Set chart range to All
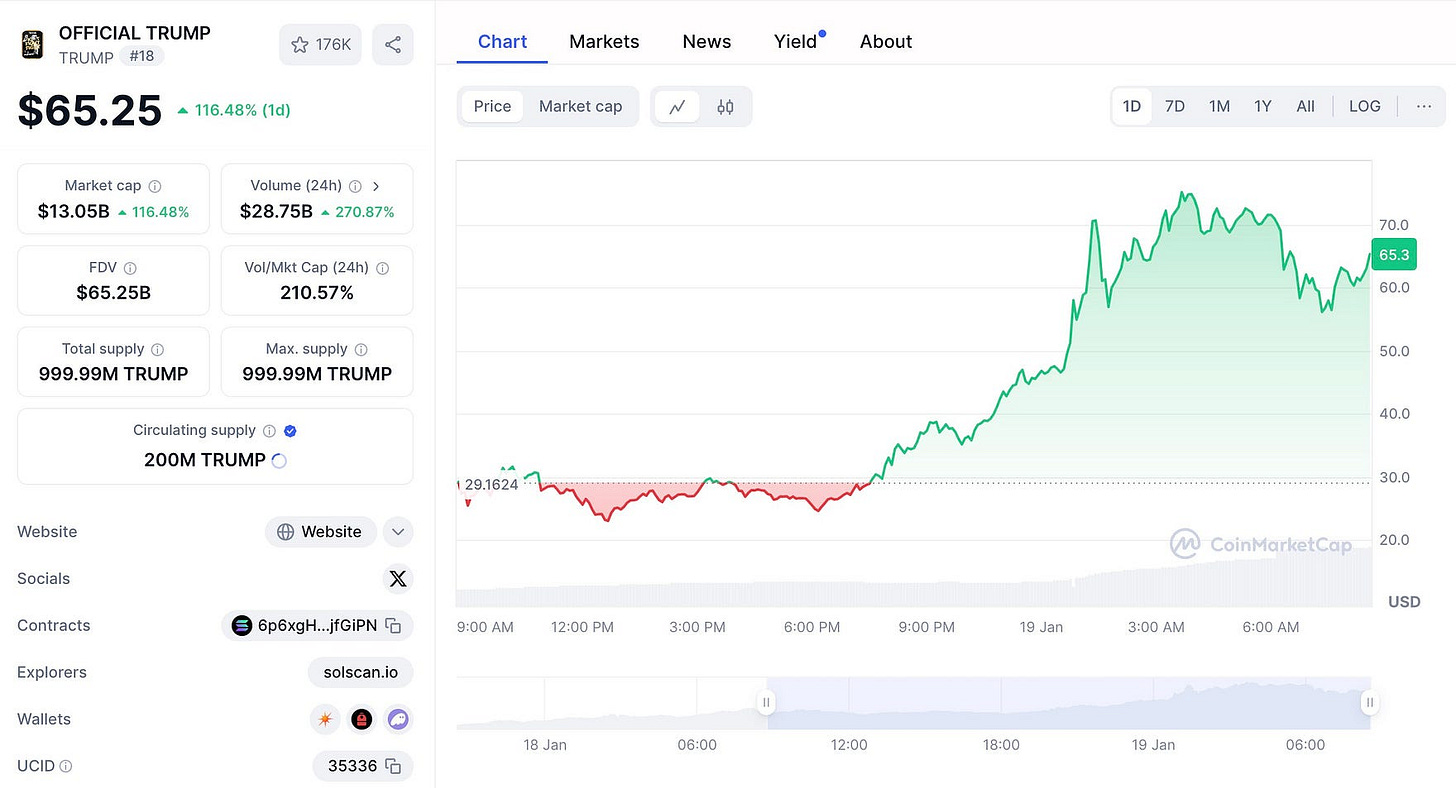Image resolution: width=1456 pixels, height=788 pixels. pos(1305,106)
